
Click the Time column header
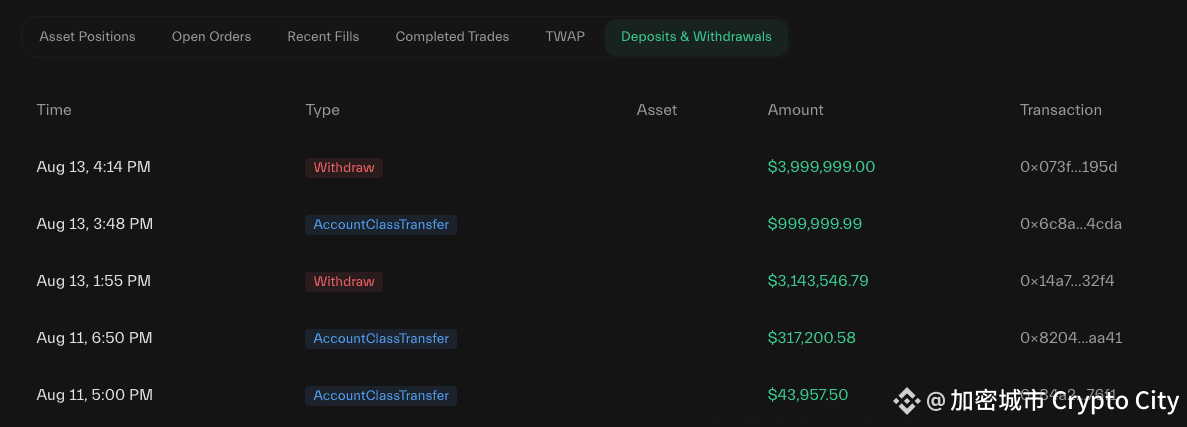tap(54, 110)
